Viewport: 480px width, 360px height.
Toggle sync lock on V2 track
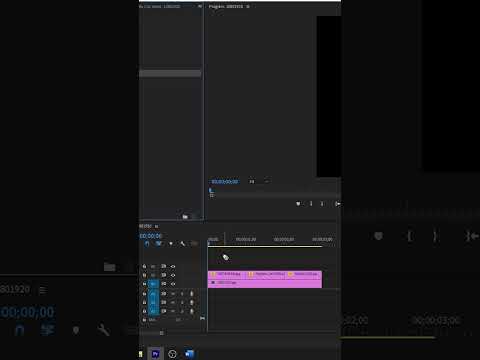pos(164,275)
